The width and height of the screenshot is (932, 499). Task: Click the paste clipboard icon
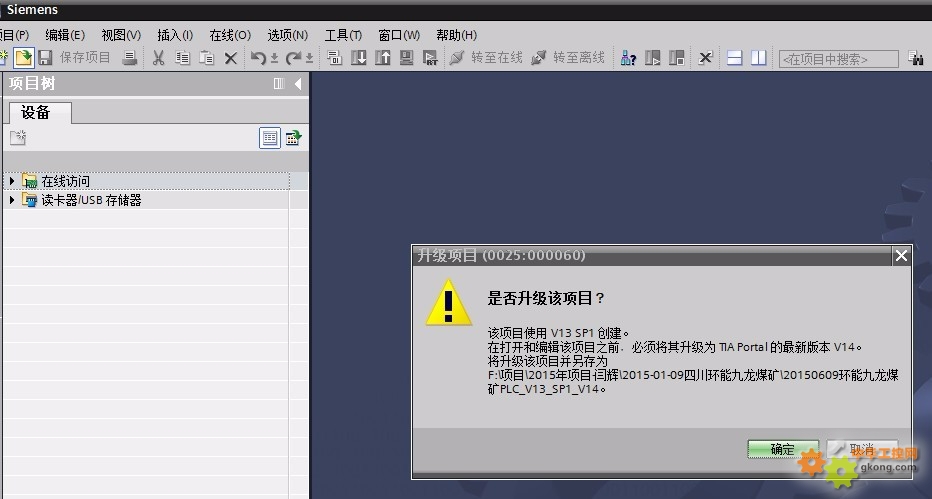click(x=206, y=58)
